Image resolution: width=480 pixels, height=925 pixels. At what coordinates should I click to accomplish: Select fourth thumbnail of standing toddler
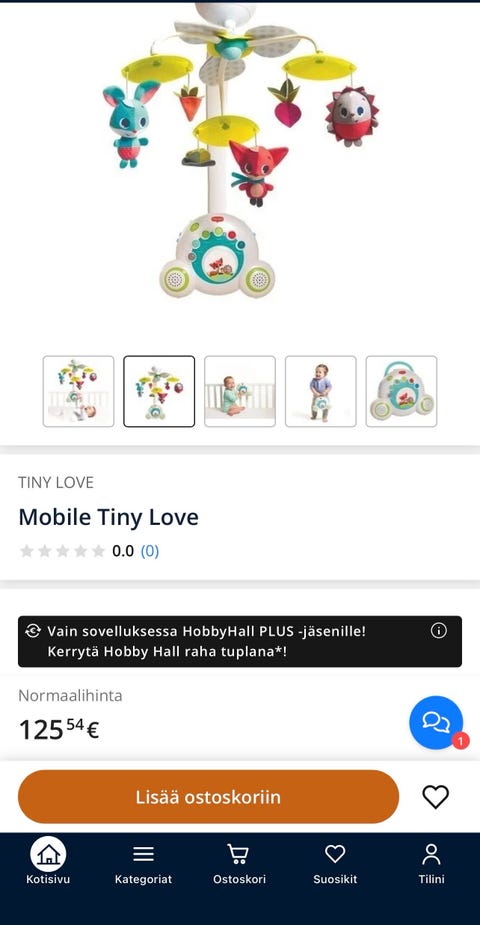point(321,391)
